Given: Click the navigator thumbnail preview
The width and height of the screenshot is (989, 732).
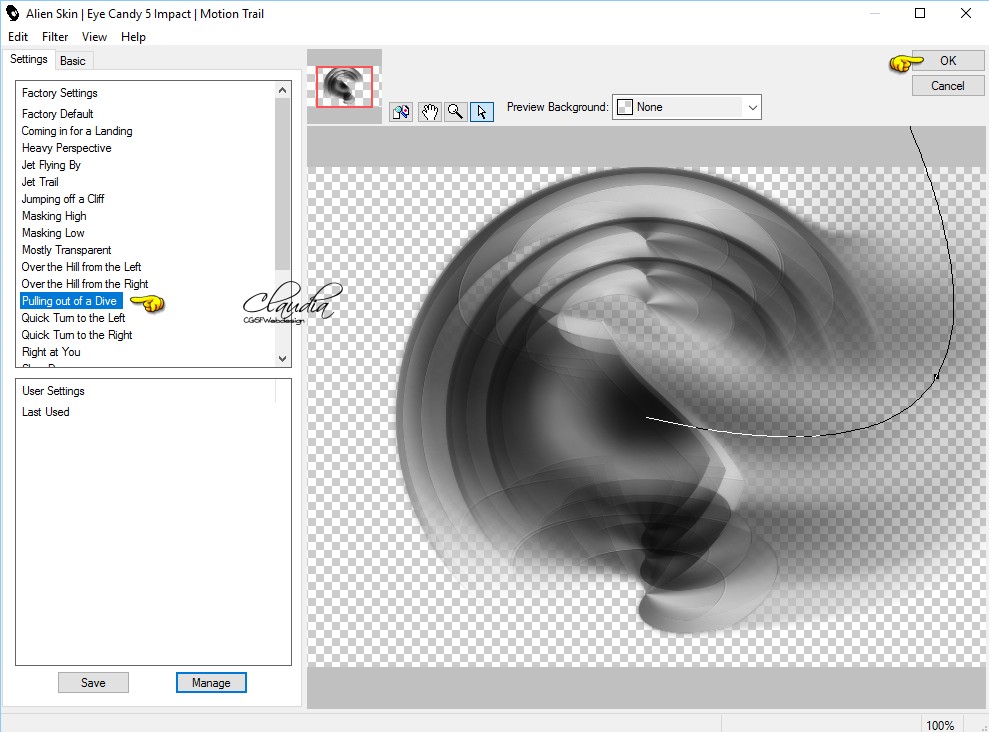Looking at the screenshot, I should pos(344,86).
